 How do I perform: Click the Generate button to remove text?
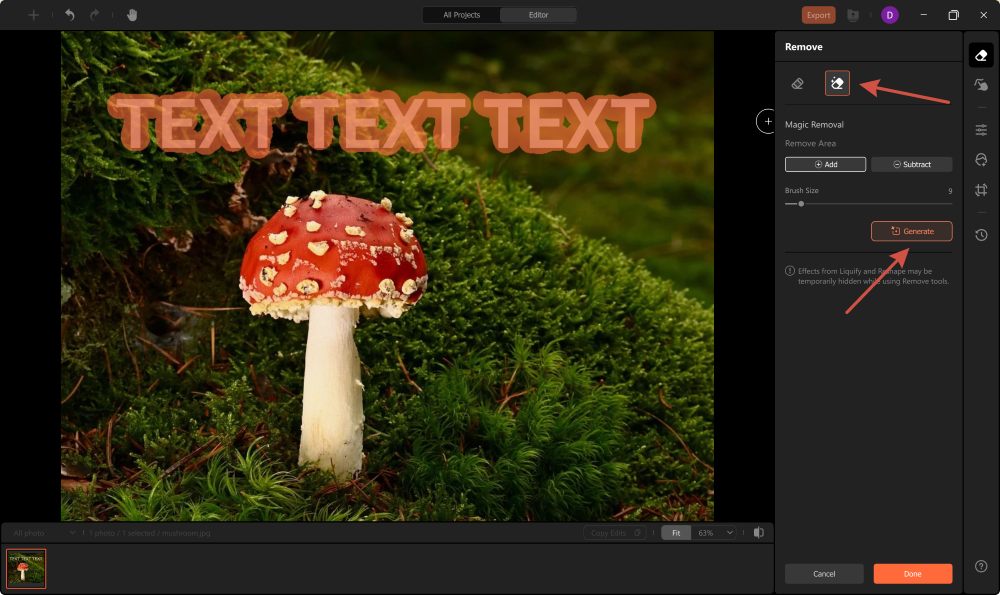[911, 230]
